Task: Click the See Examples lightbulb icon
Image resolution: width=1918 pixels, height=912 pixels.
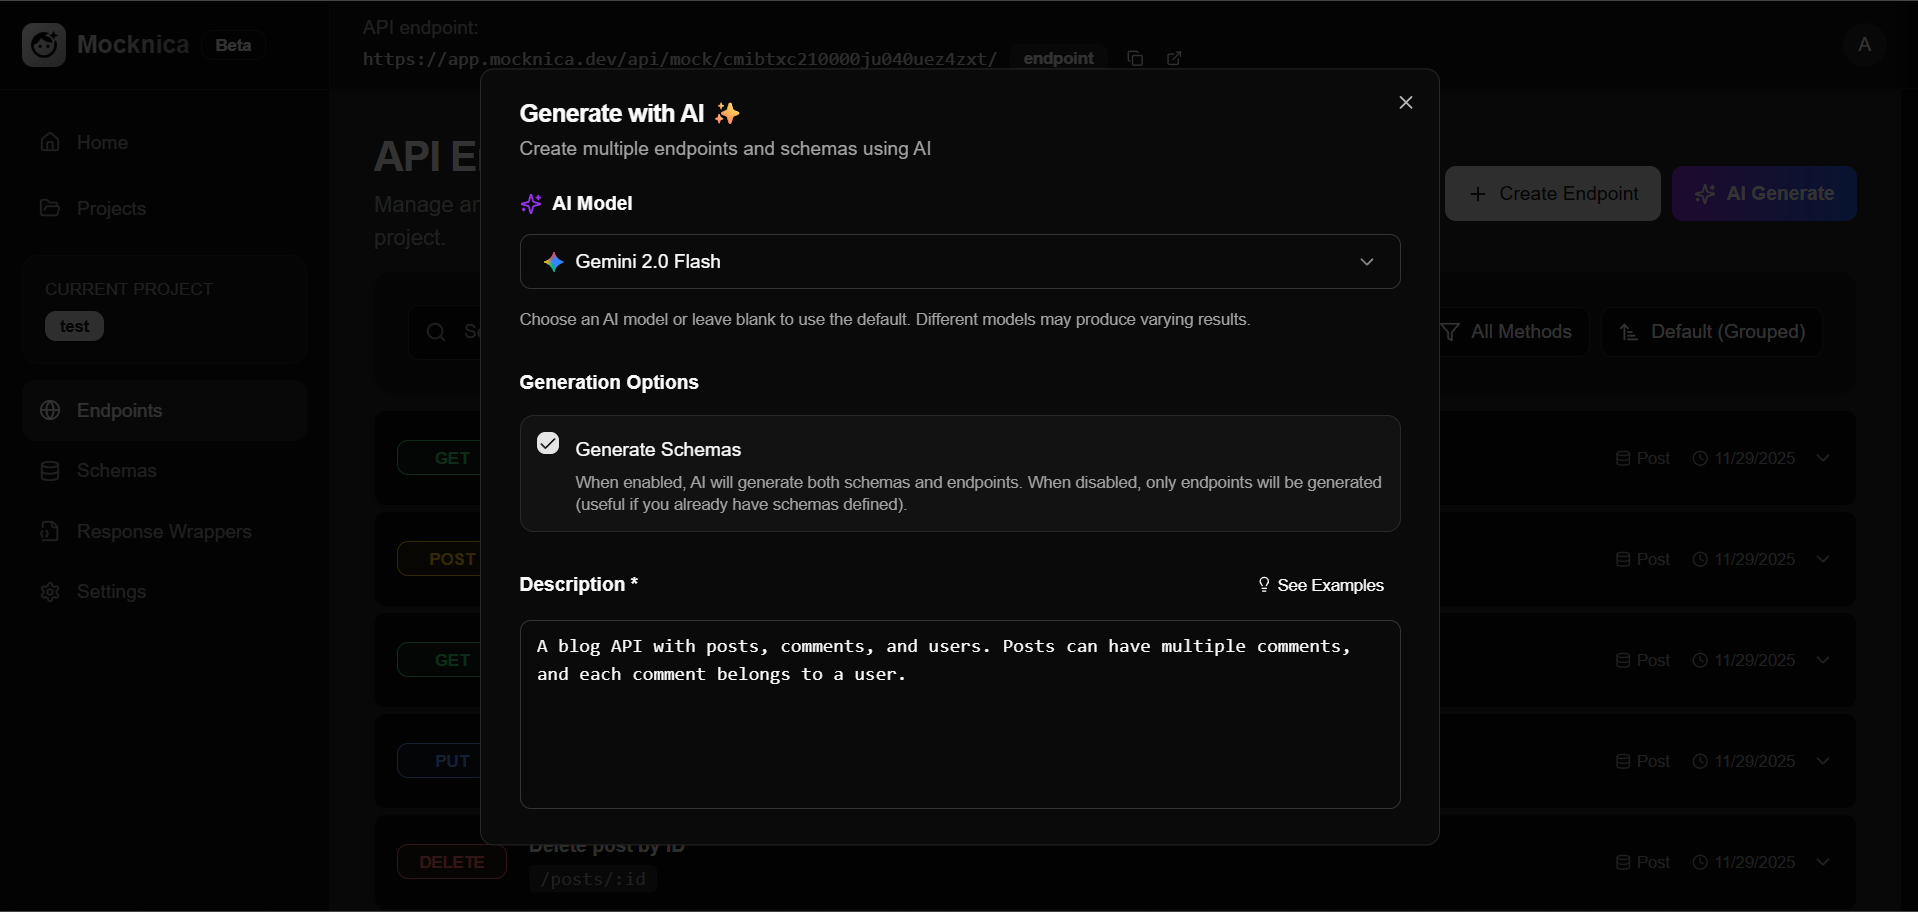Action: tap(1264, 585)
